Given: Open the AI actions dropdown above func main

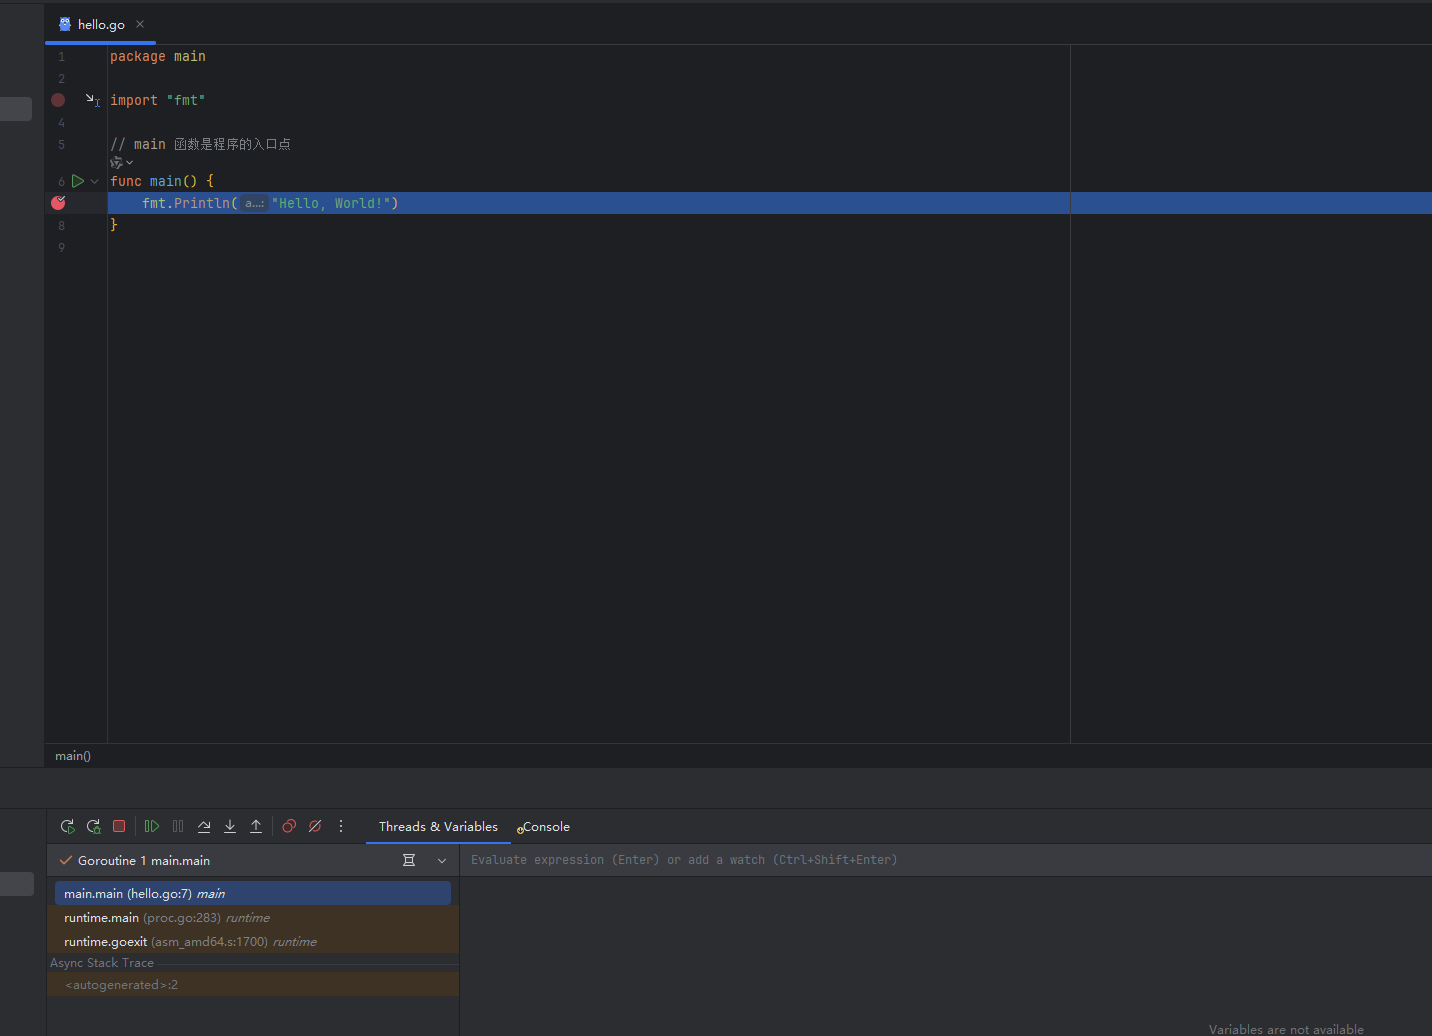Looking at the screenshot, I should [121, 162].
